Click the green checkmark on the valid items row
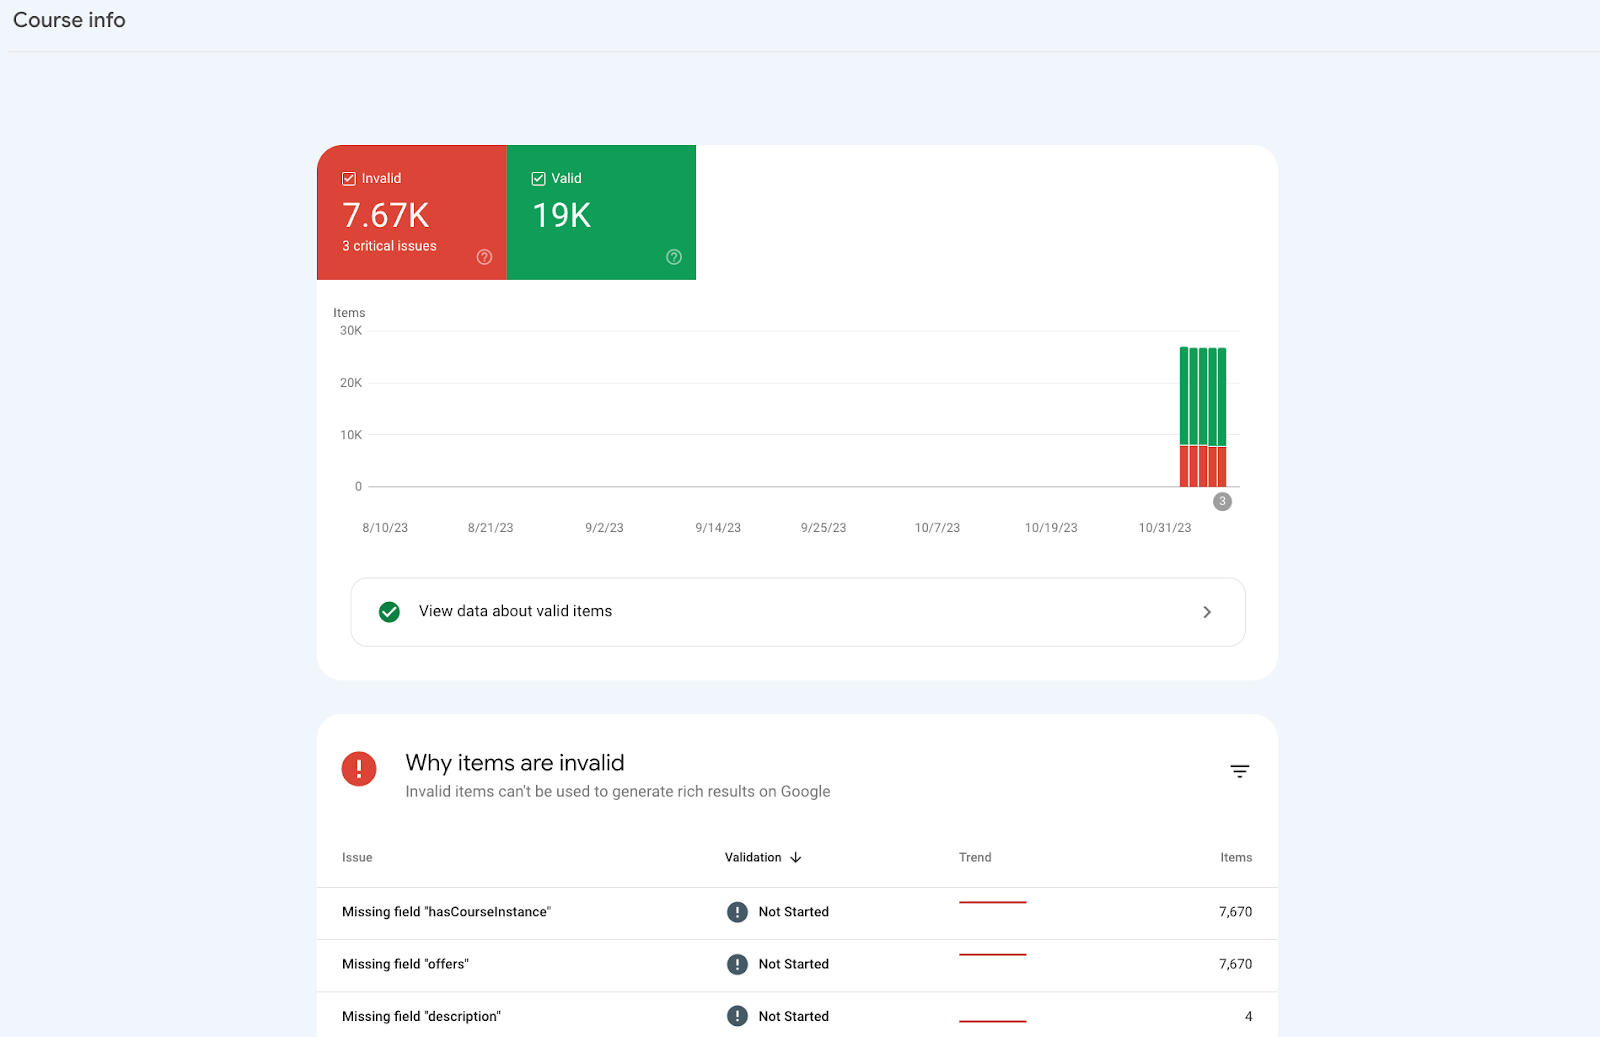 click(x=389, y=611)
